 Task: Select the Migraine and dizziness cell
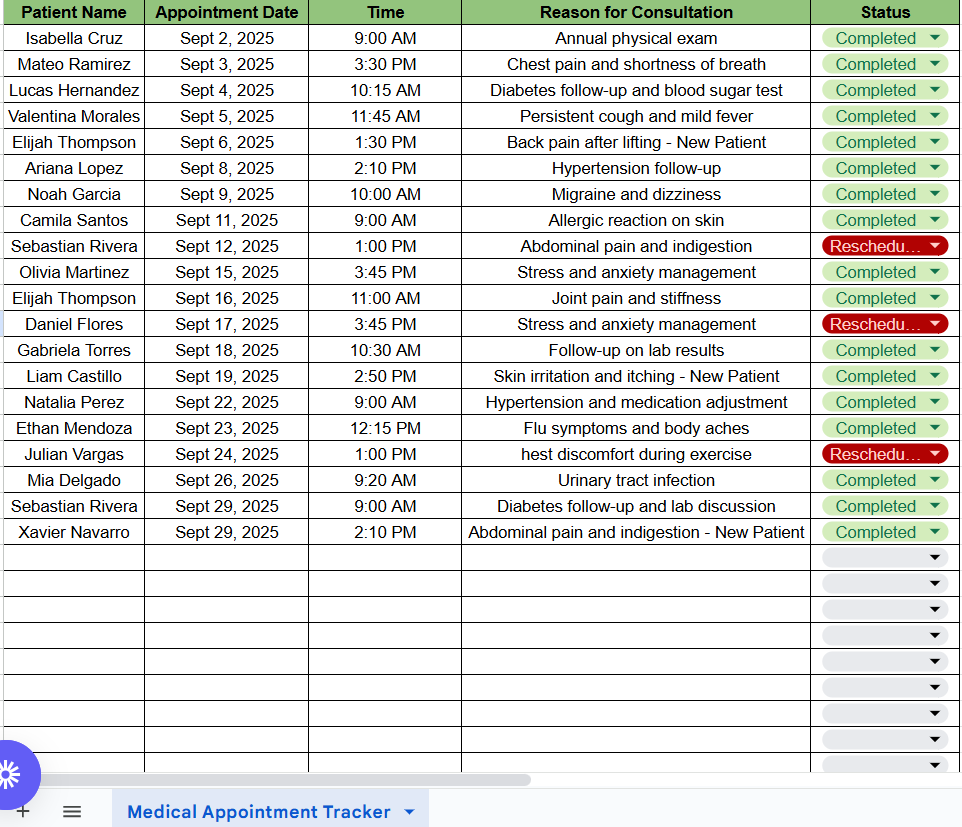click(636, 194)
